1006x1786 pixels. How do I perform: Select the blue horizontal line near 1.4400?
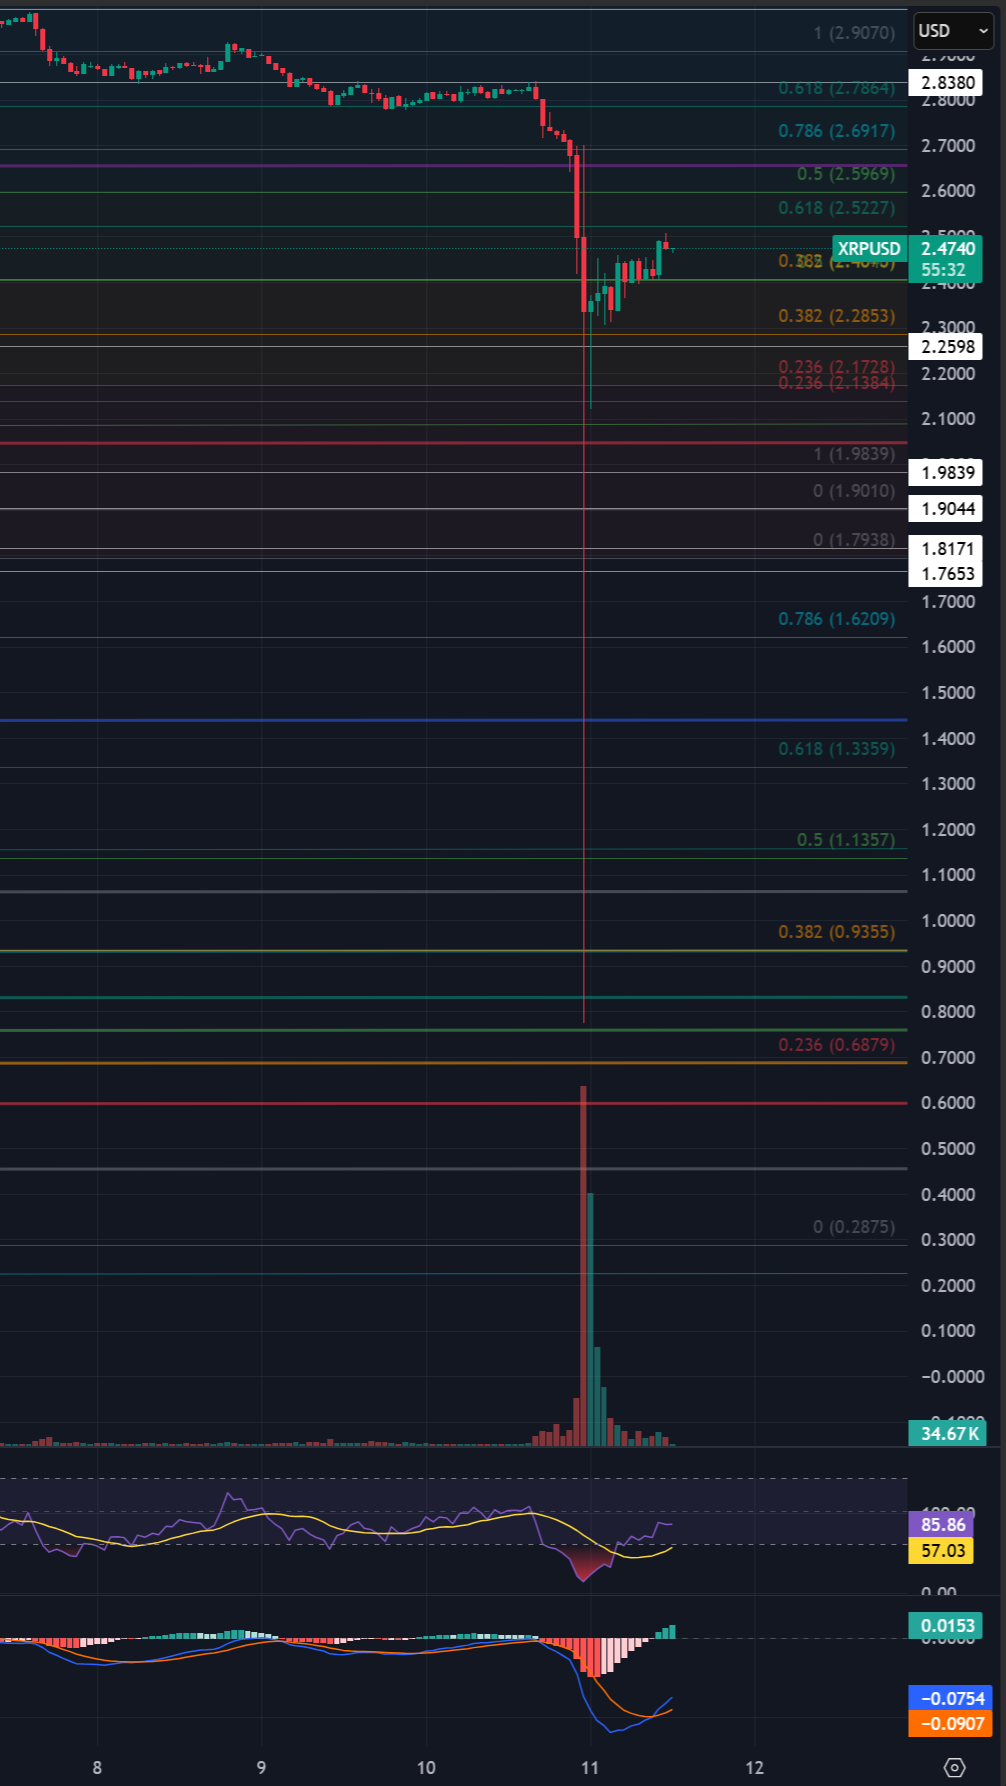453,720
